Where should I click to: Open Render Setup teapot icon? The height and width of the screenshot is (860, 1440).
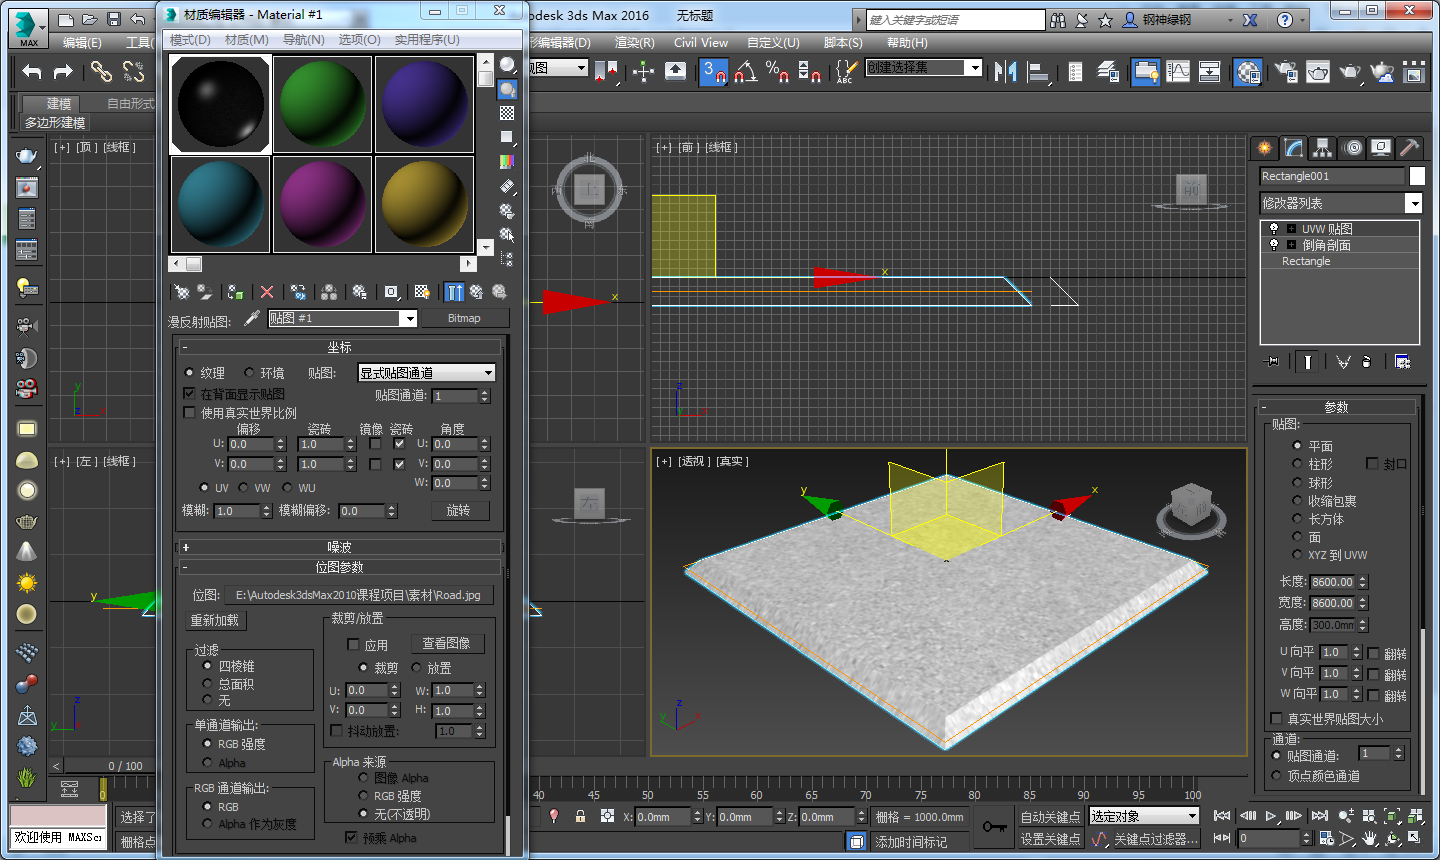tap(1287, 71)
